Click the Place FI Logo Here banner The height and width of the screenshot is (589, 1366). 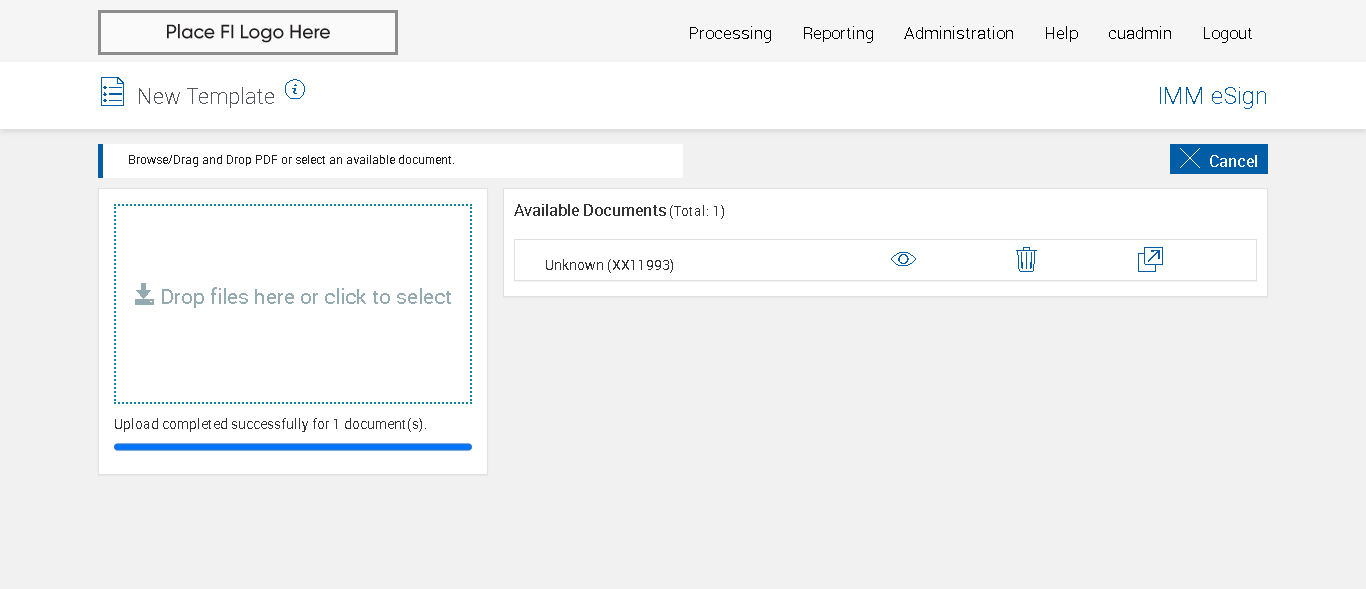(x=248, y=32)
